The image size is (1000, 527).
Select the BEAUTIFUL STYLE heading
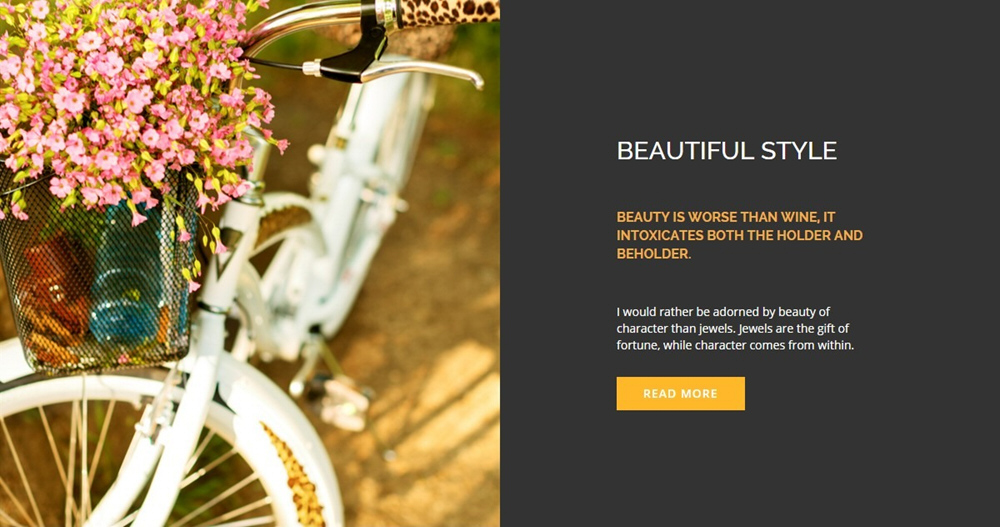click(x=726, y=151)
